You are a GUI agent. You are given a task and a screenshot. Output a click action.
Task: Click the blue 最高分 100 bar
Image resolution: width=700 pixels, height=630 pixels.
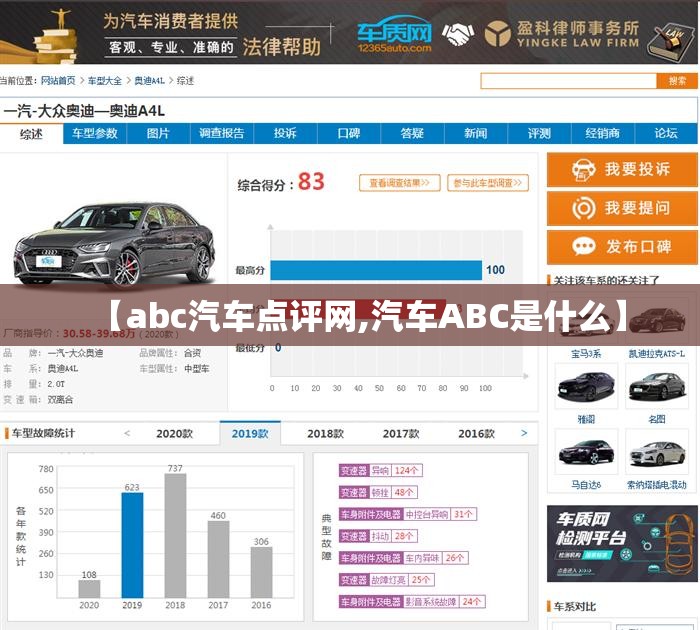(x=376, y=270)
